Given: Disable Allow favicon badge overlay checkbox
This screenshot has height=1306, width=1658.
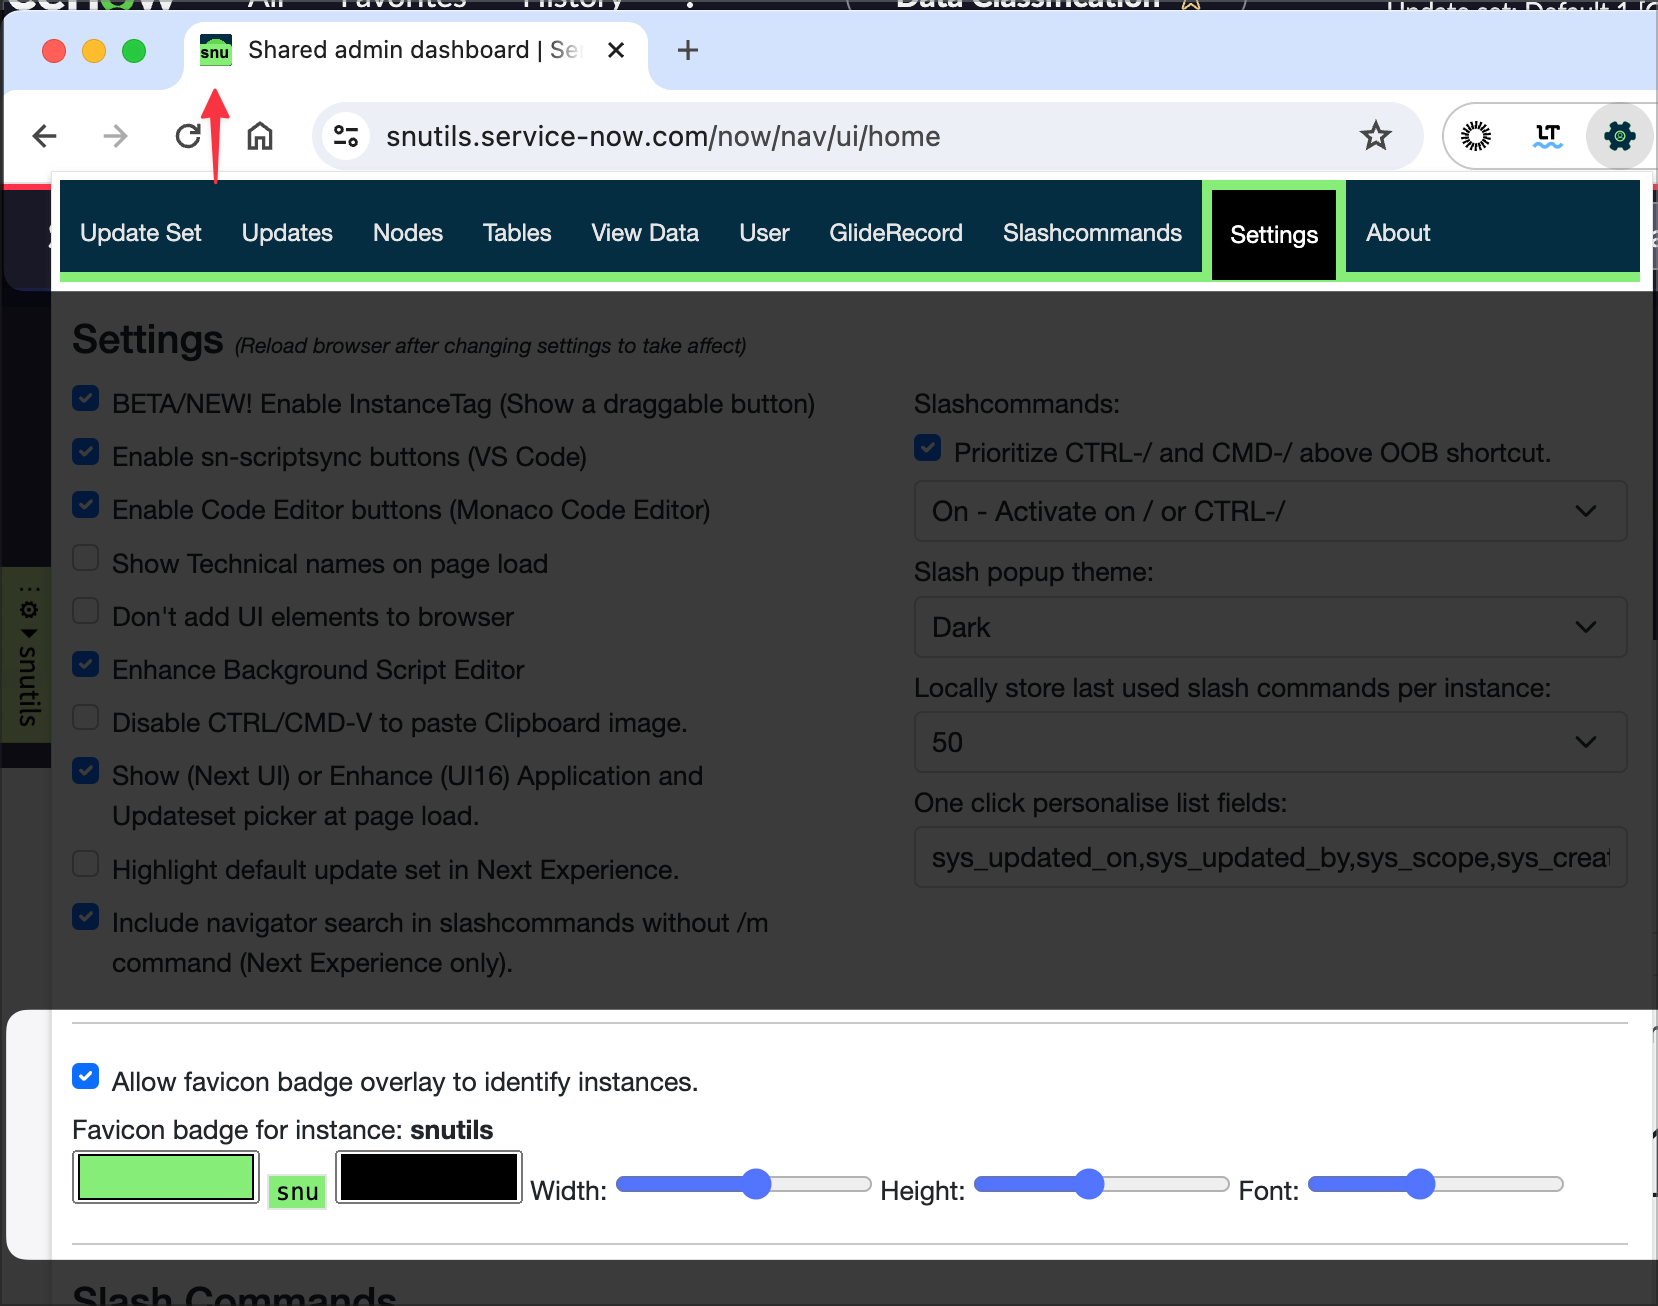Looking at the screenshot, I should [86, 1077].
